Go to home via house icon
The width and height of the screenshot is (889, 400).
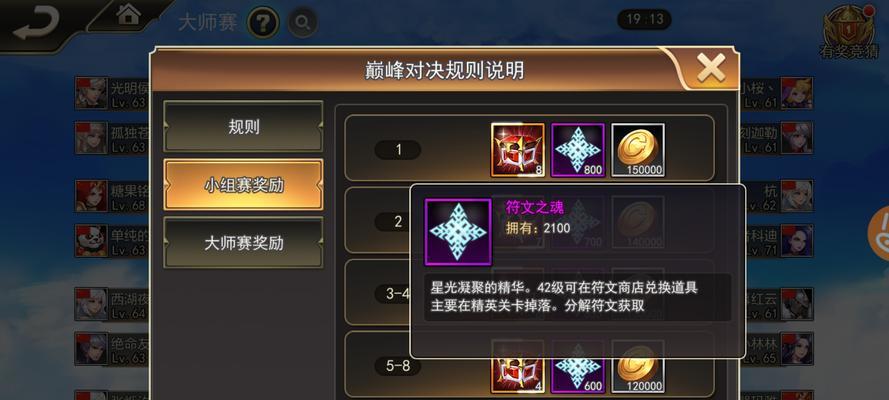click(x=129, y=15)
